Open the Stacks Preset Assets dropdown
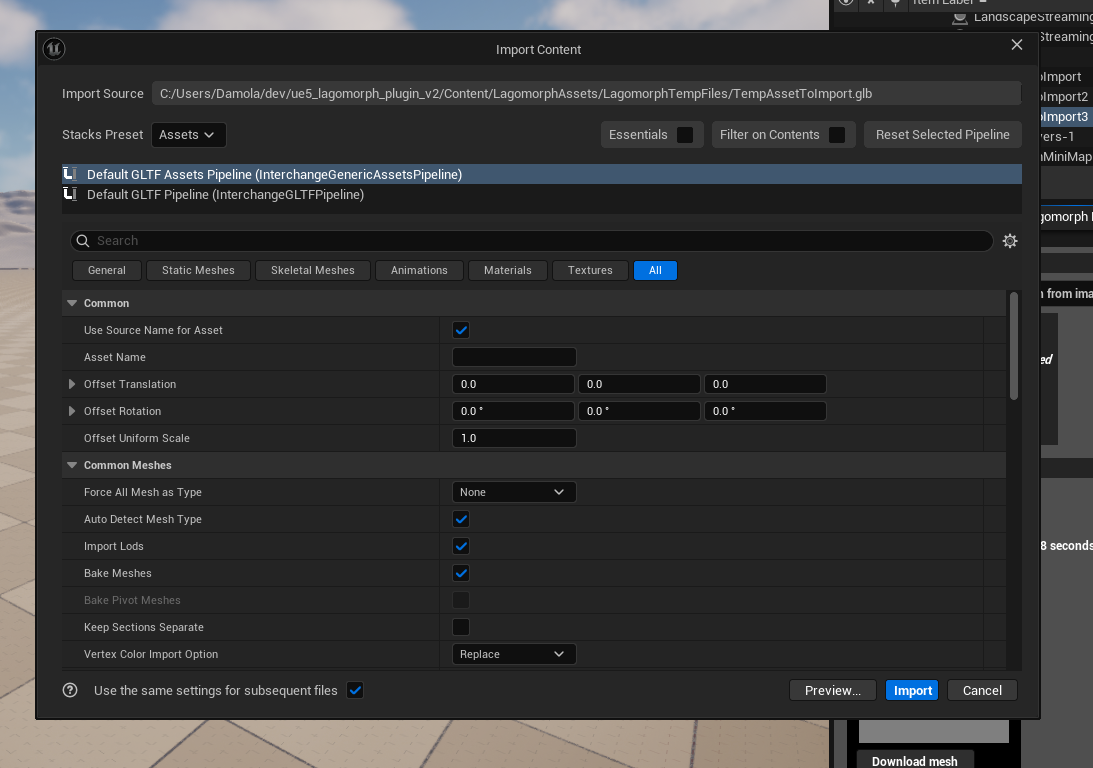1093x768 pixels. pyautogui.click(x=188, y=135)
